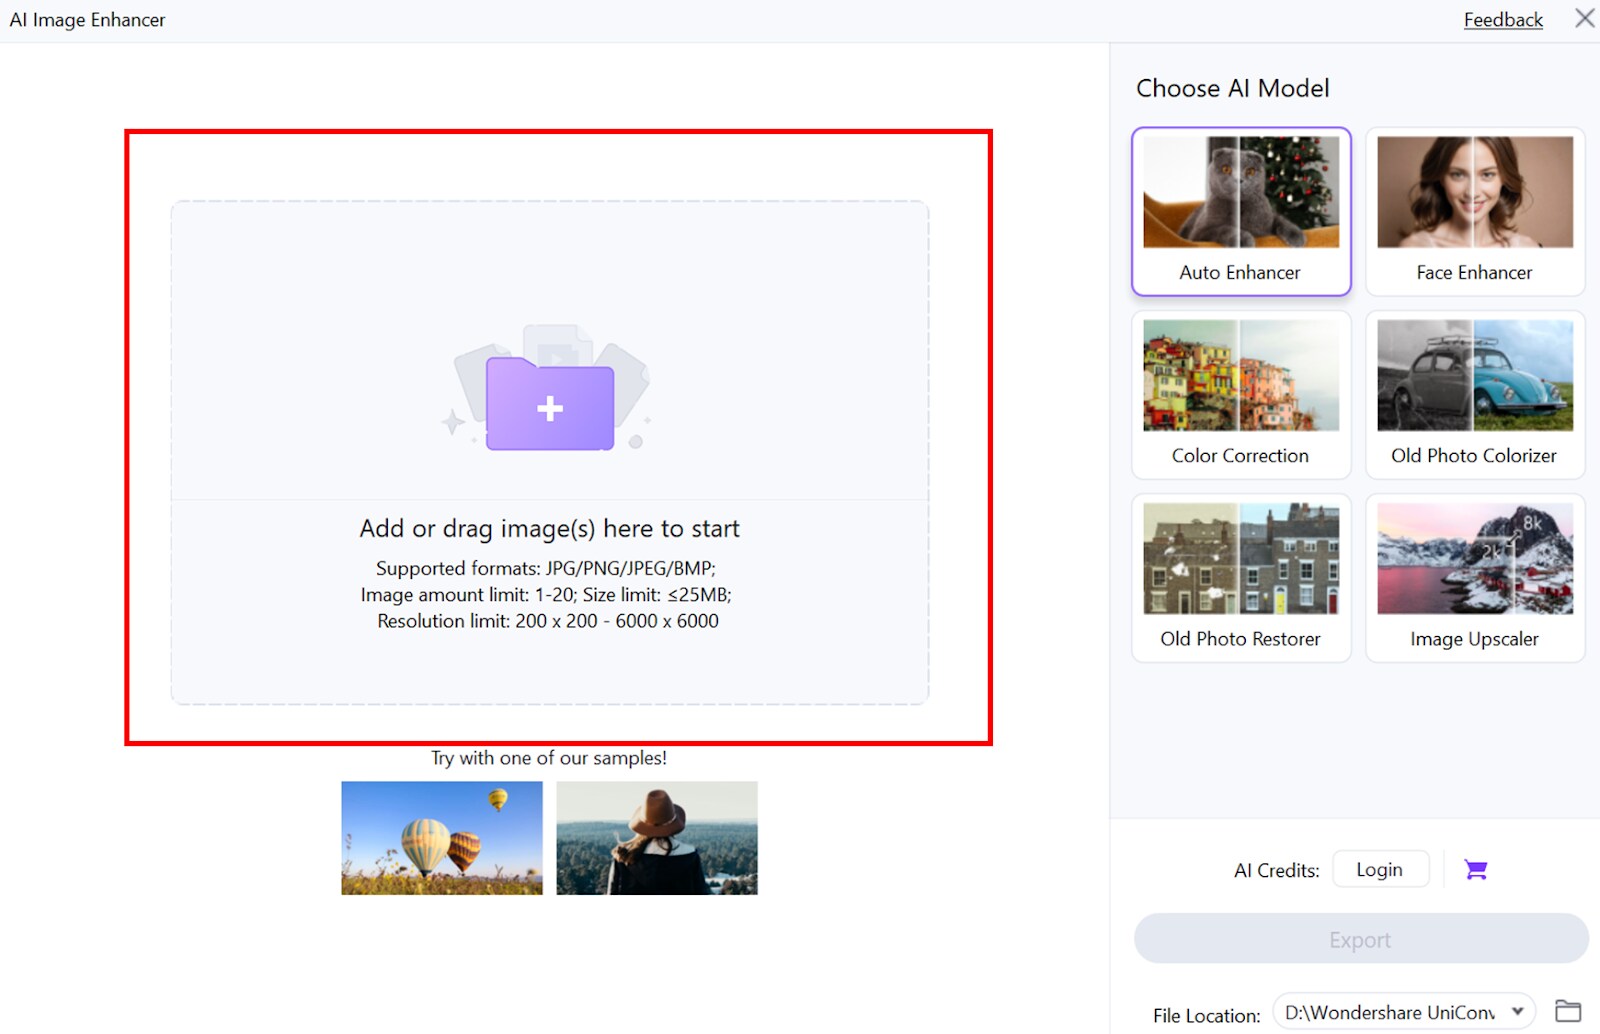Click the Choose AI Model heading
The image size is (1600, 1034).
[x=1232, y=88]
